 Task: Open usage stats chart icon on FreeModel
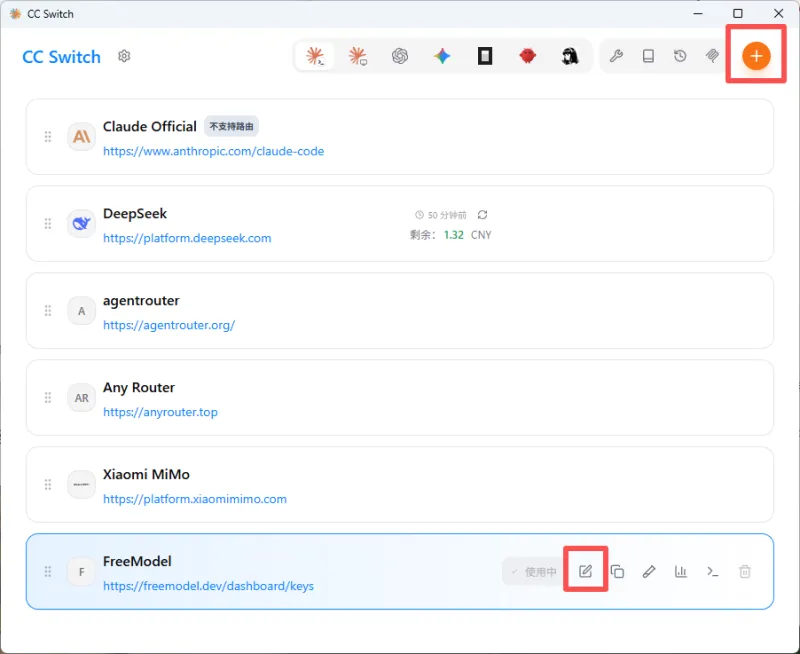[681, 571]
